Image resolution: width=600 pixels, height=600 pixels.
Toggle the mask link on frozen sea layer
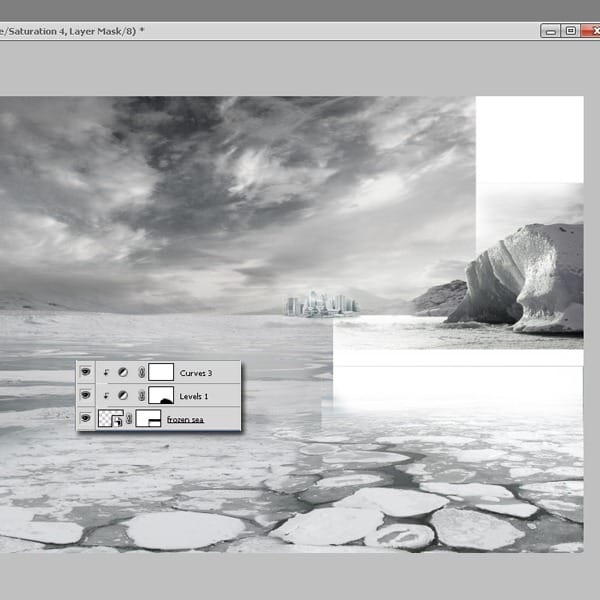(129, 420)
